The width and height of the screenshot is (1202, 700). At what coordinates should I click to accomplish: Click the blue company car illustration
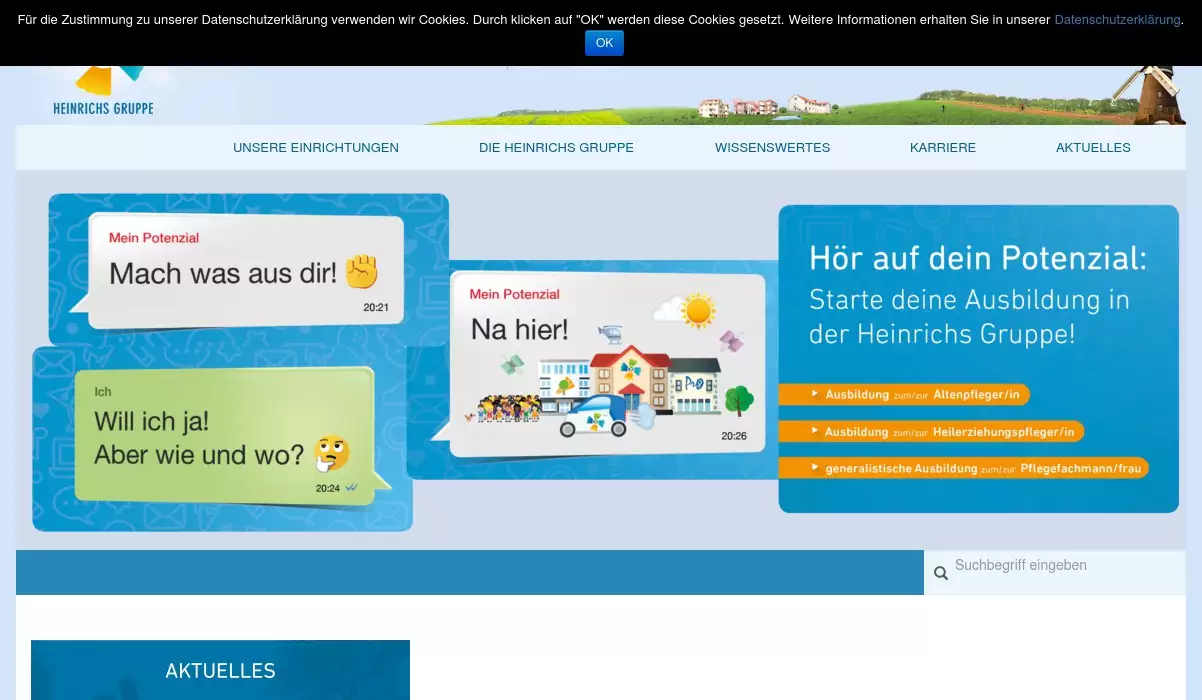pyautogui.click(x=598, y=416)
